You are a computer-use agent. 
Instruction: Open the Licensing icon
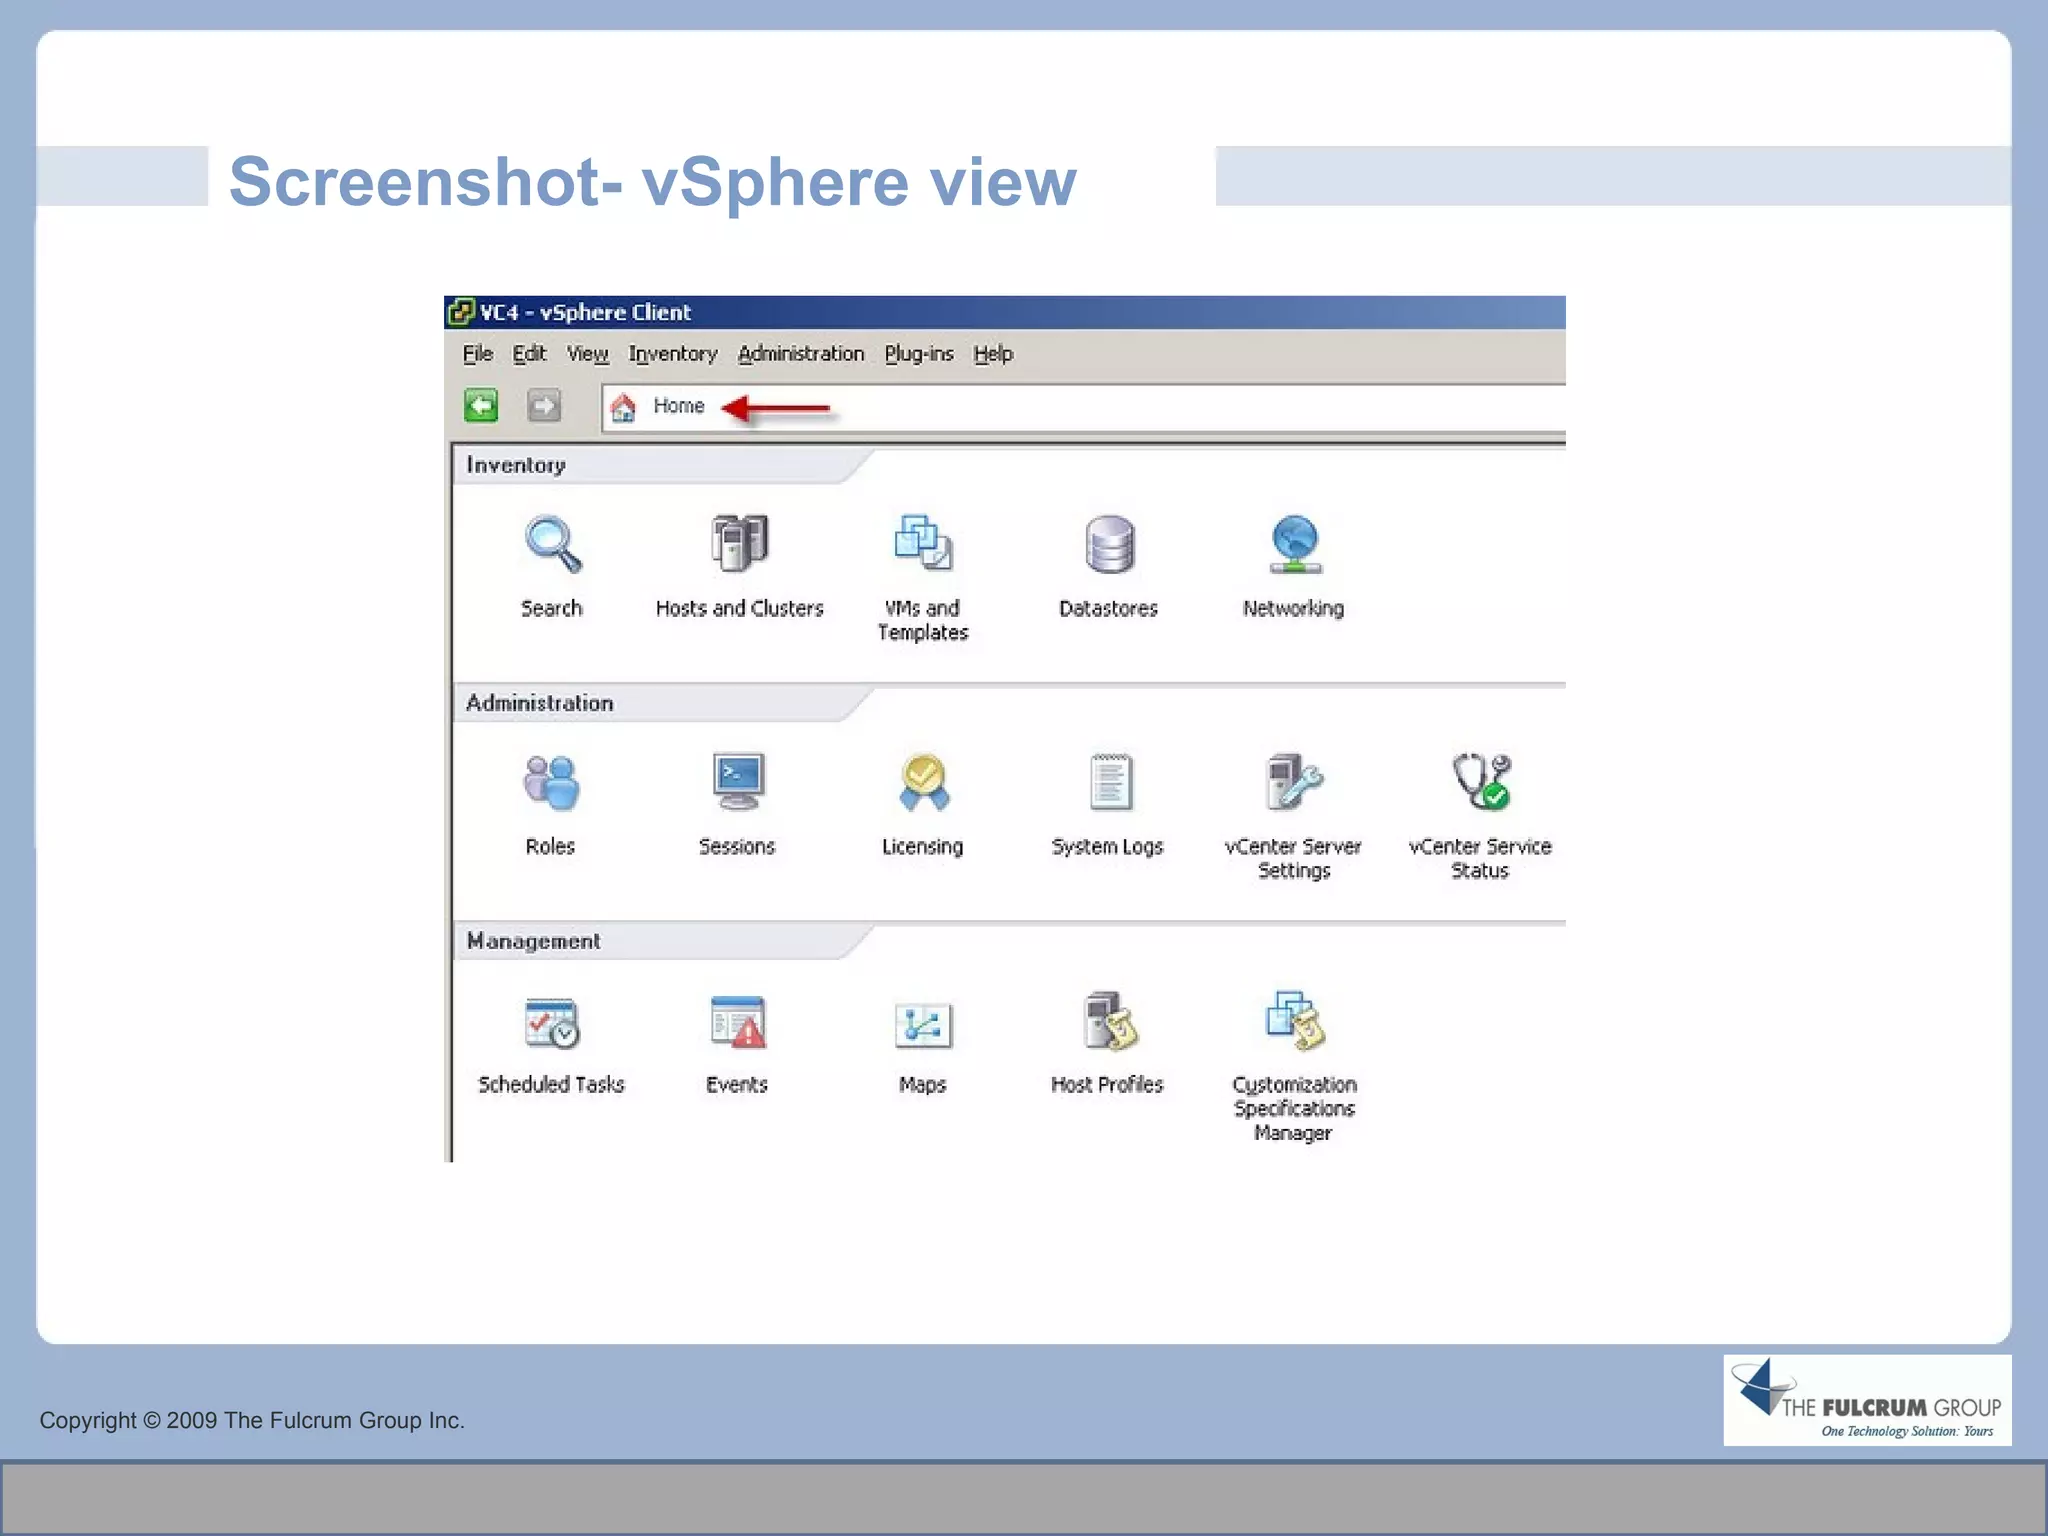923,782
